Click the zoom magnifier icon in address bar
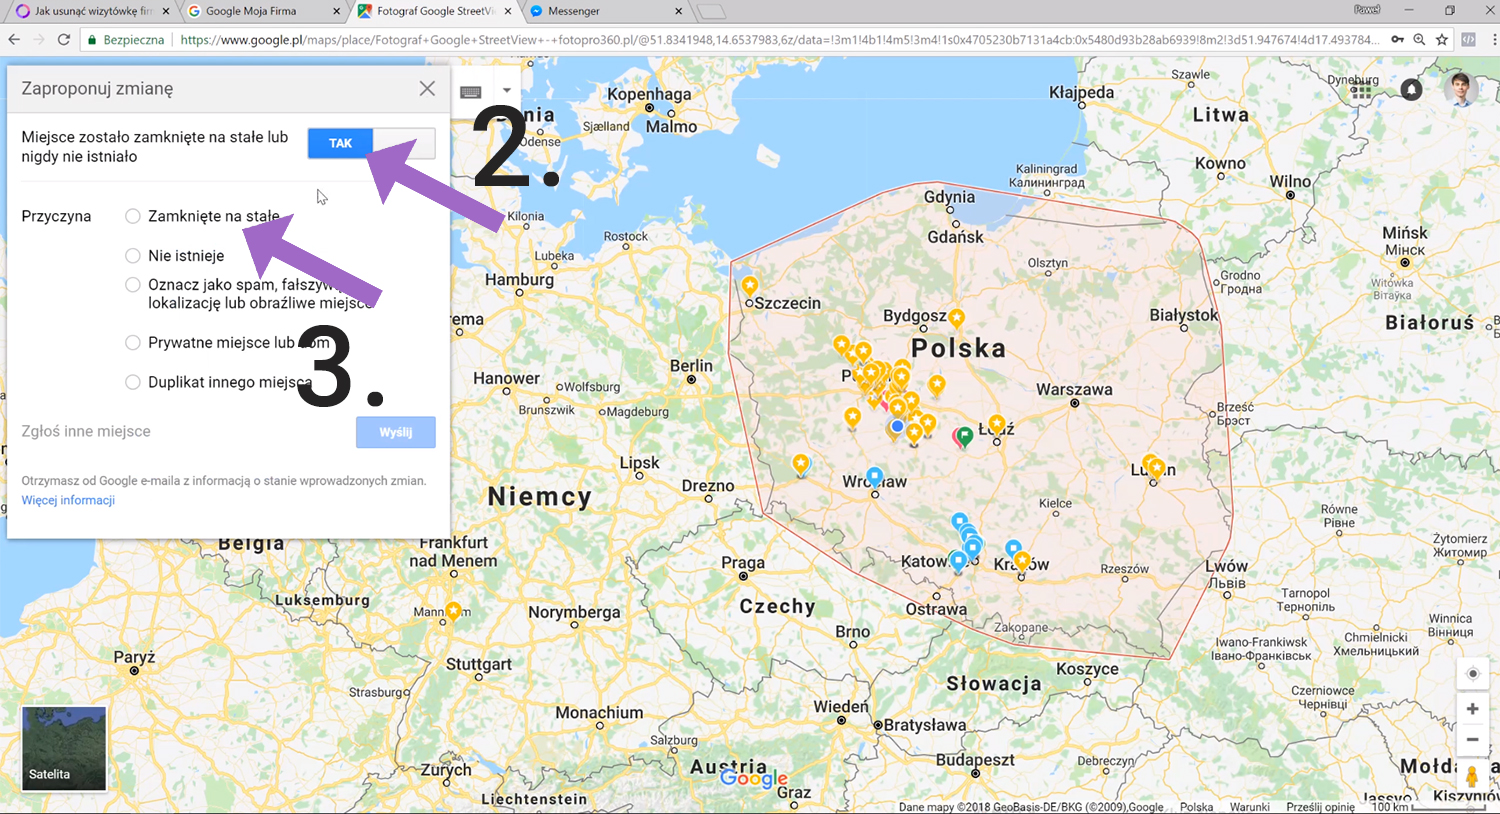 1419,40
